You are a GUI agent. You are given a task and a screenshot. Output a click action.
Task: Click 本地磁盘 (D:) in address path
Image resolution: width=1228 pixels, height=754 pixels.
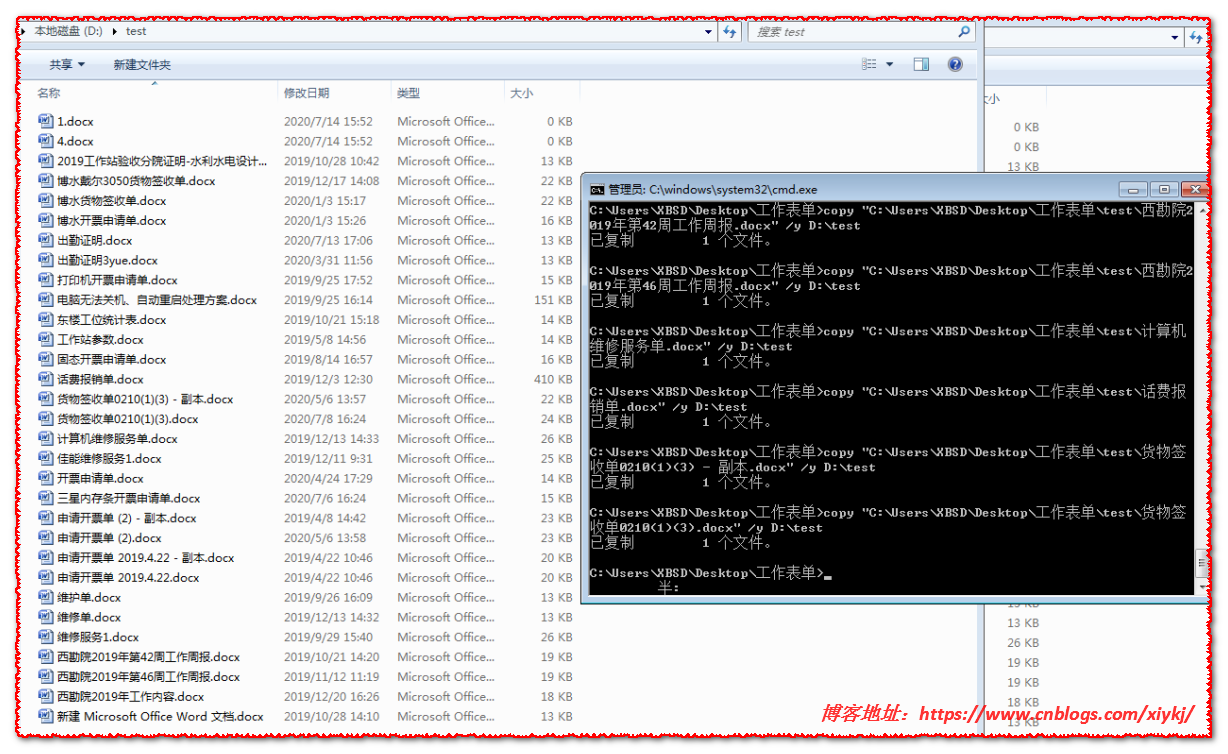tap(68, 31)
